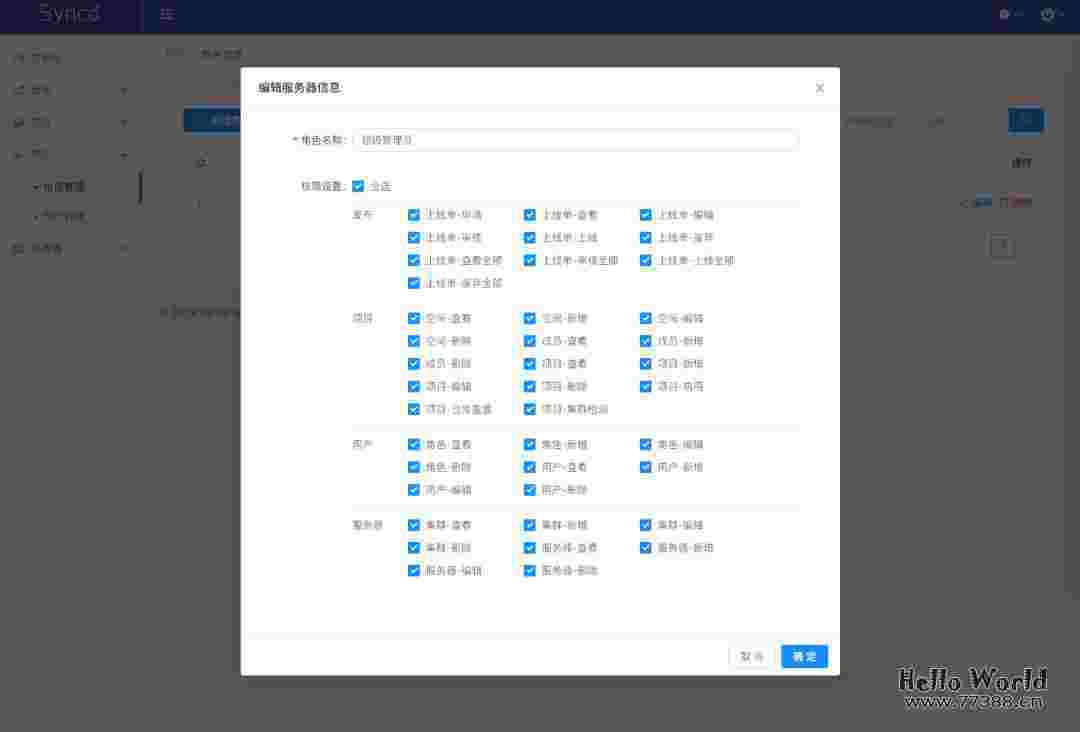Toggle the 全选 select-all checkbox
Viewport: 1080px width, 732px height.
tap(358, 186)
